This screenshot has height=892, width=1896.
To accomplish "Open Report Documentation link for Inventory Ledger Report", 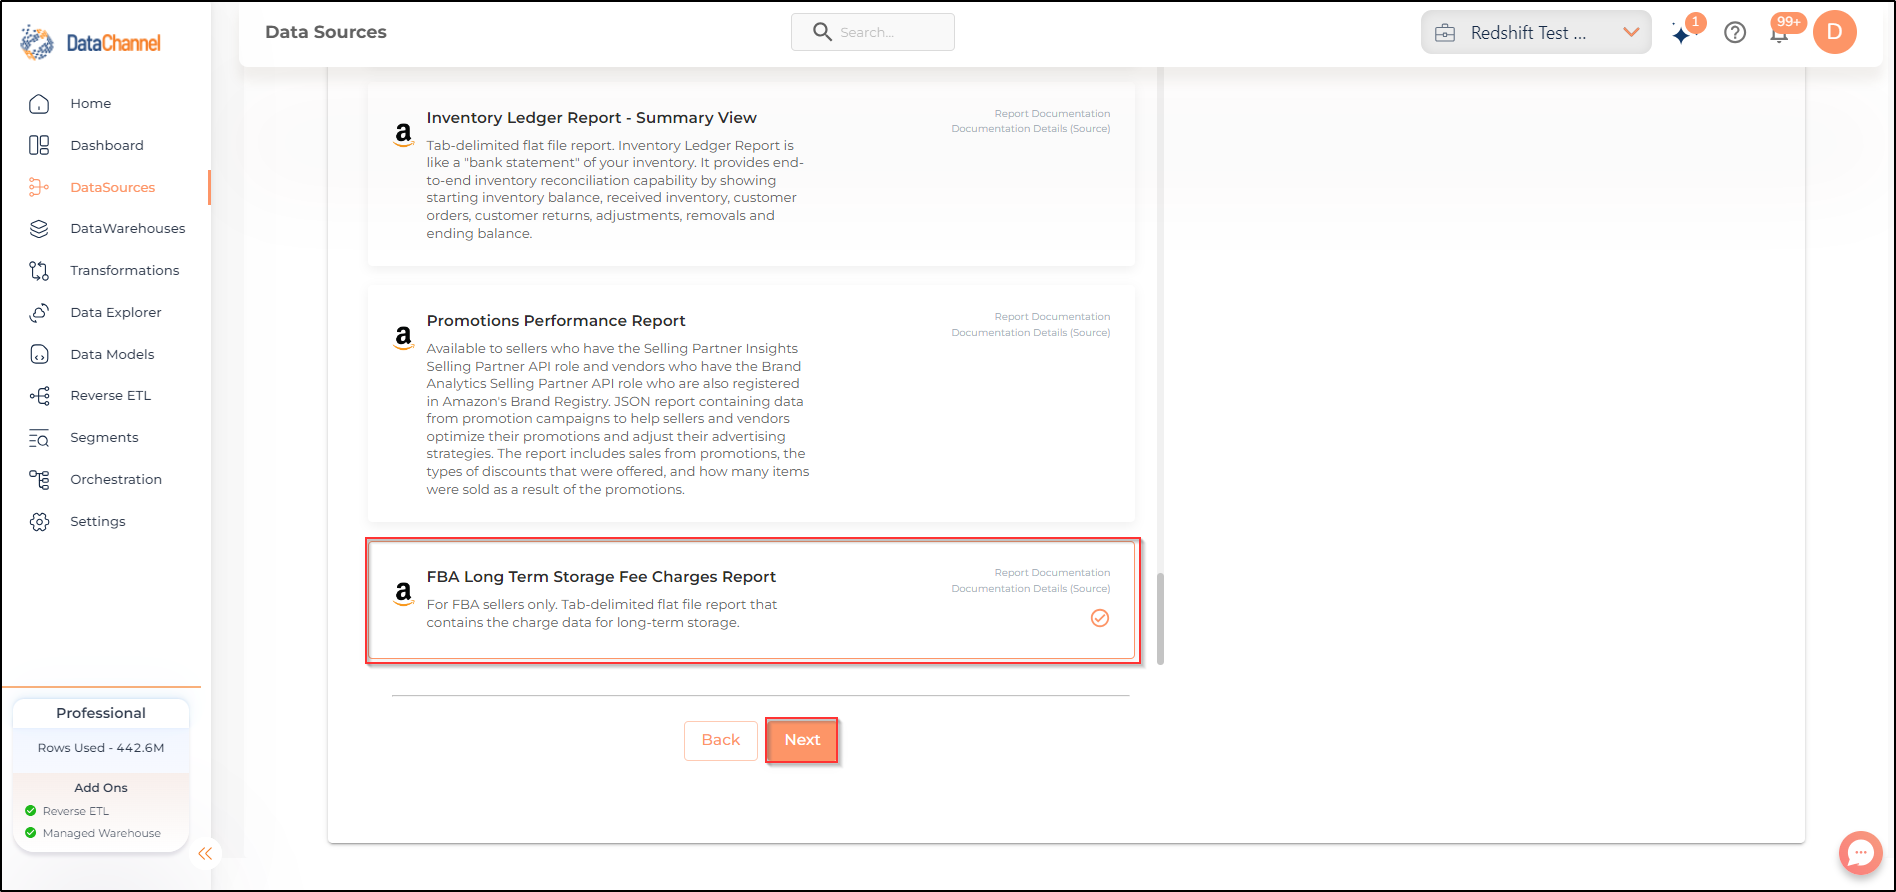I will pos(1052,114).
